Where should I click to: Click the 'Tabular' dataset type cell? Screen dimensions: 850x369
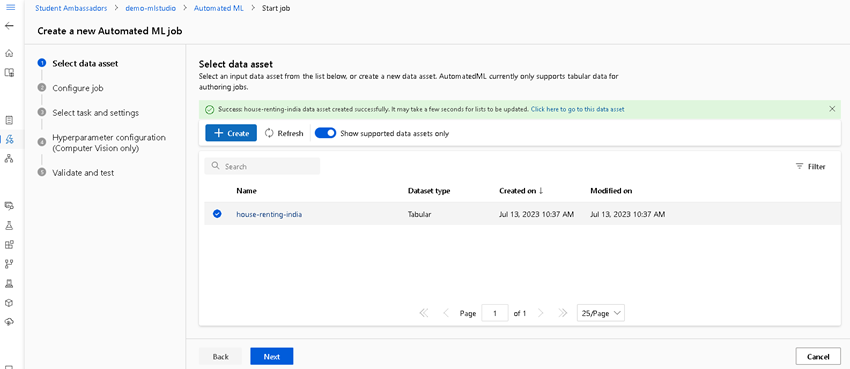(x=419, y=214)
